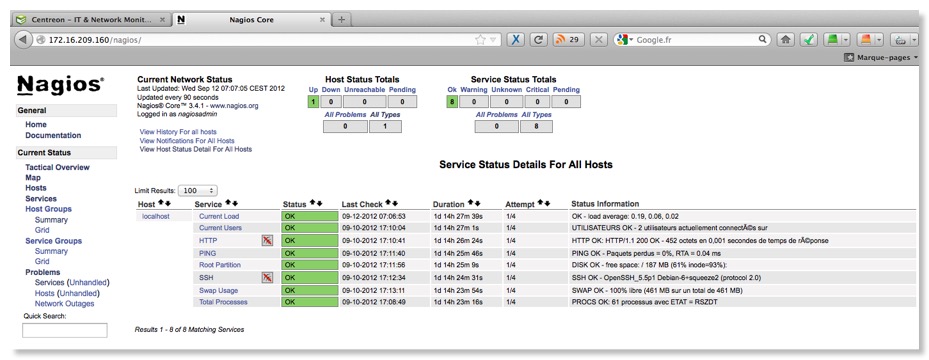The height and width of the screenshot is (360, 929).
Task: Open a new tab with plus button
Action: tap(341, 20)
